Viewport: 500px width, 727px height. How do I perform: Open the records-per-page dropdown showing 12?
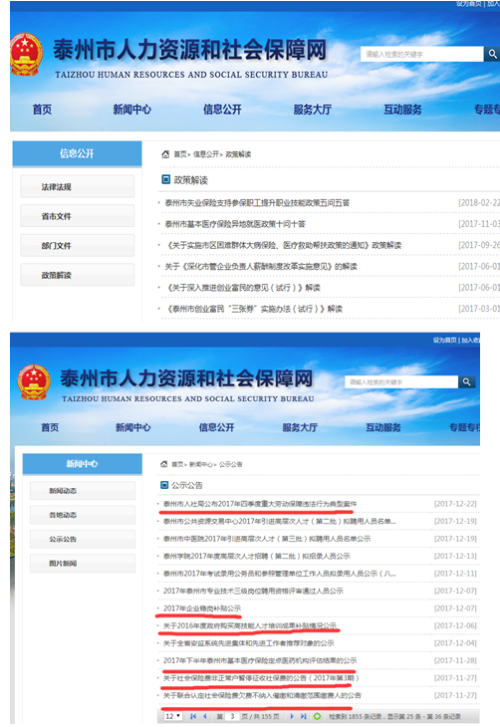point(173,716)
